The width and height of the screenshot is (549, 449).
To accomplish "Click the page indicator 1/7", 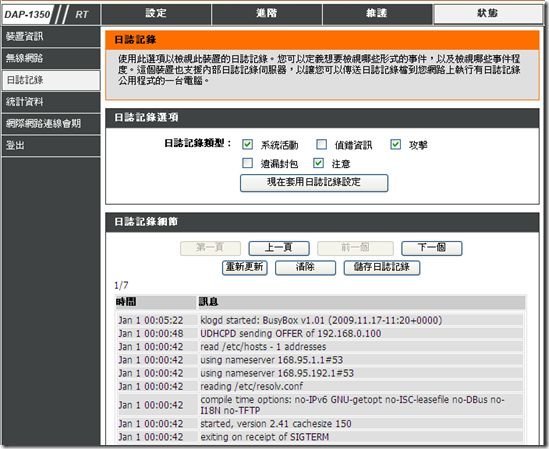I will click(121, 285).
